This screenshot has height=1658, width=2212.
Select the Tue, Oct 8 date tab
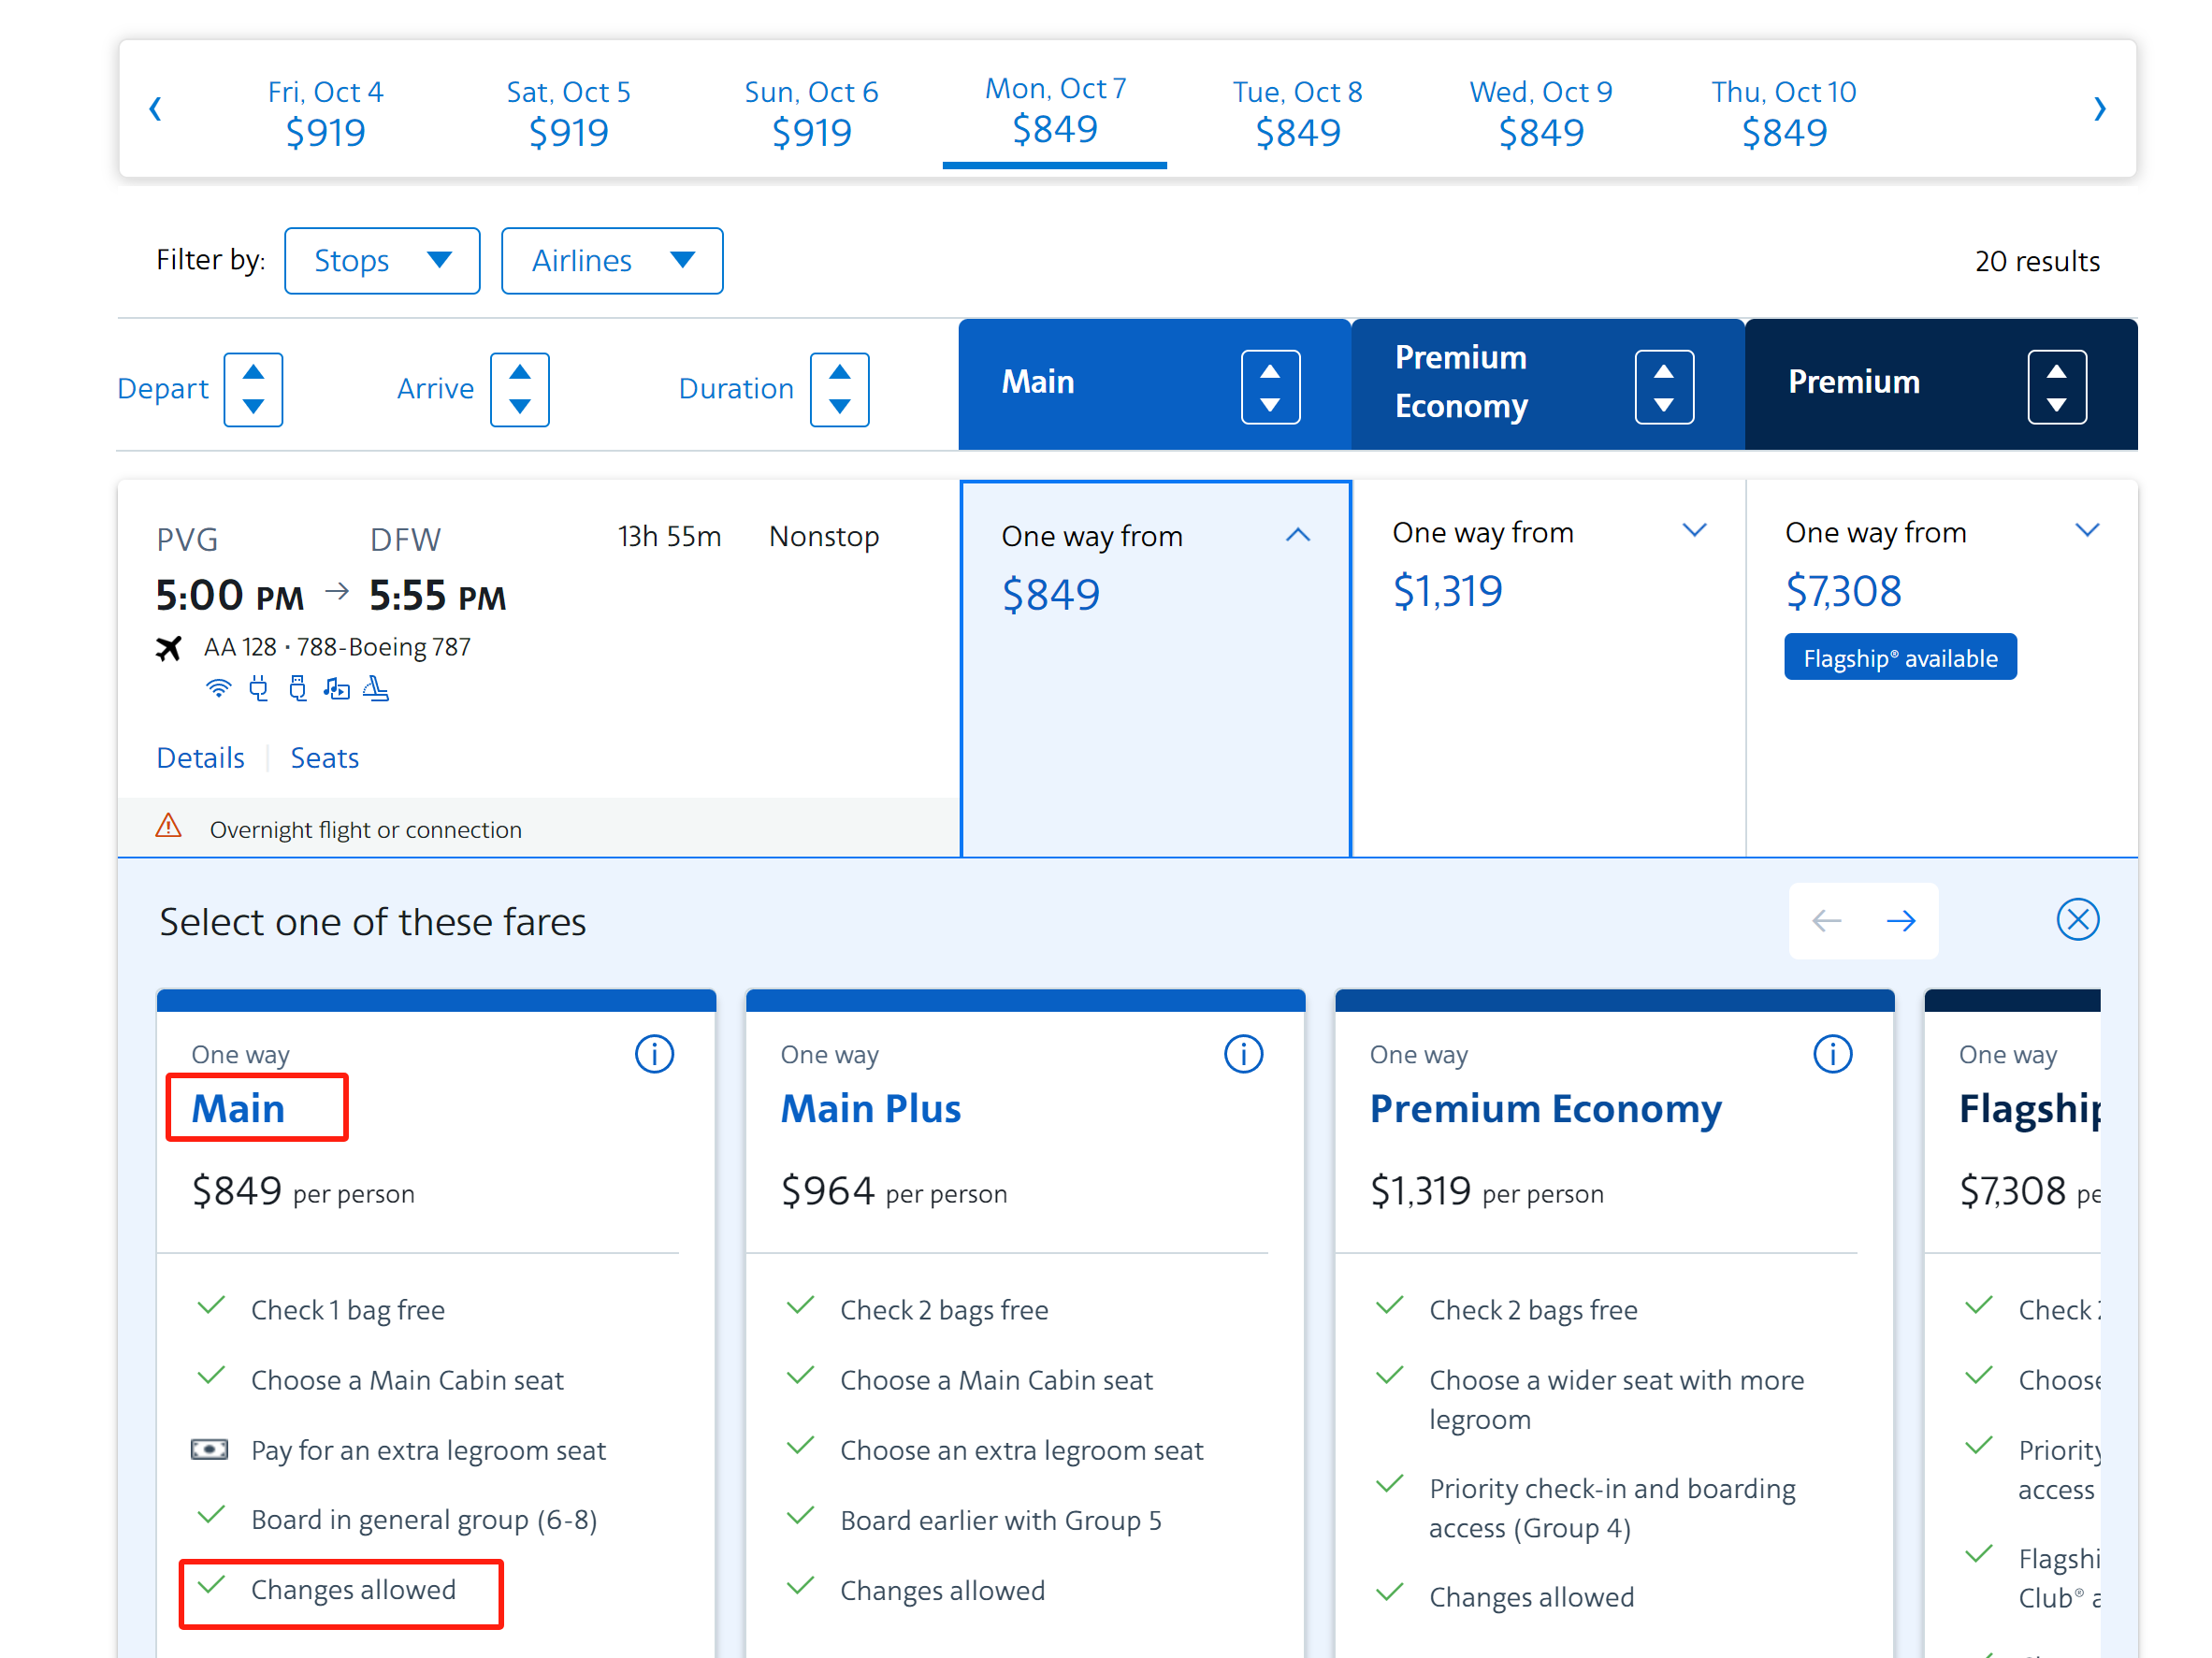pos(1297,112)
